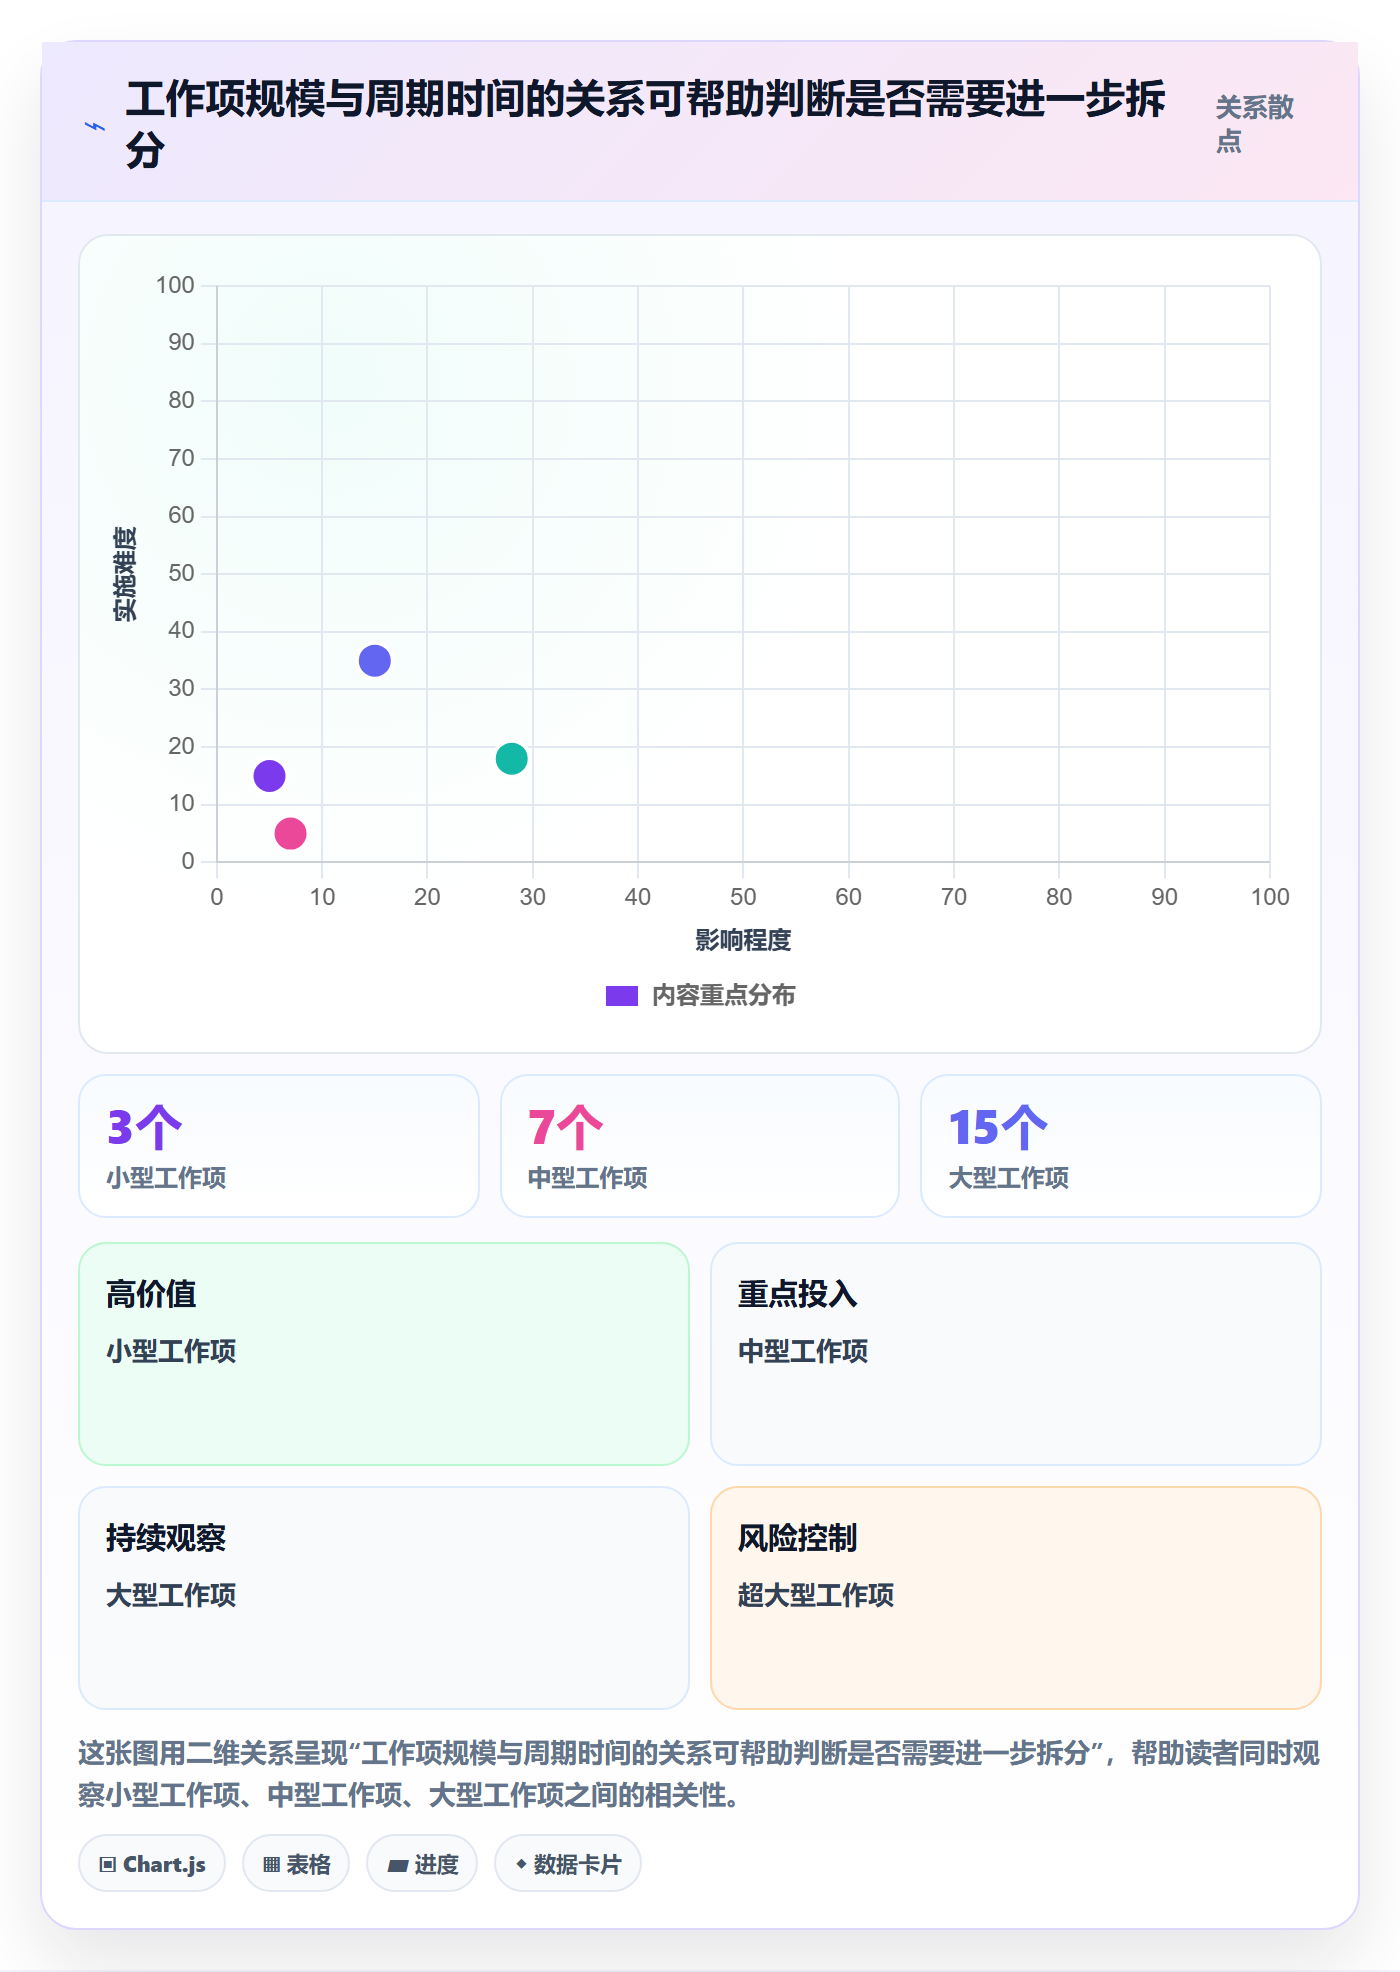Click the 进度 tag chip
This screenshot has height=1972, width=1400.
point(422,1864)
